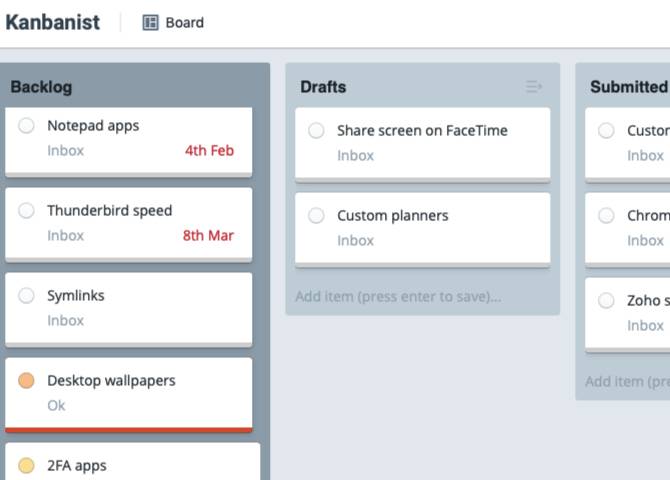This screenshot has height=480, width=670.
Task: Click the Kanbanist logo title
Action: click(x=52, y=22)
